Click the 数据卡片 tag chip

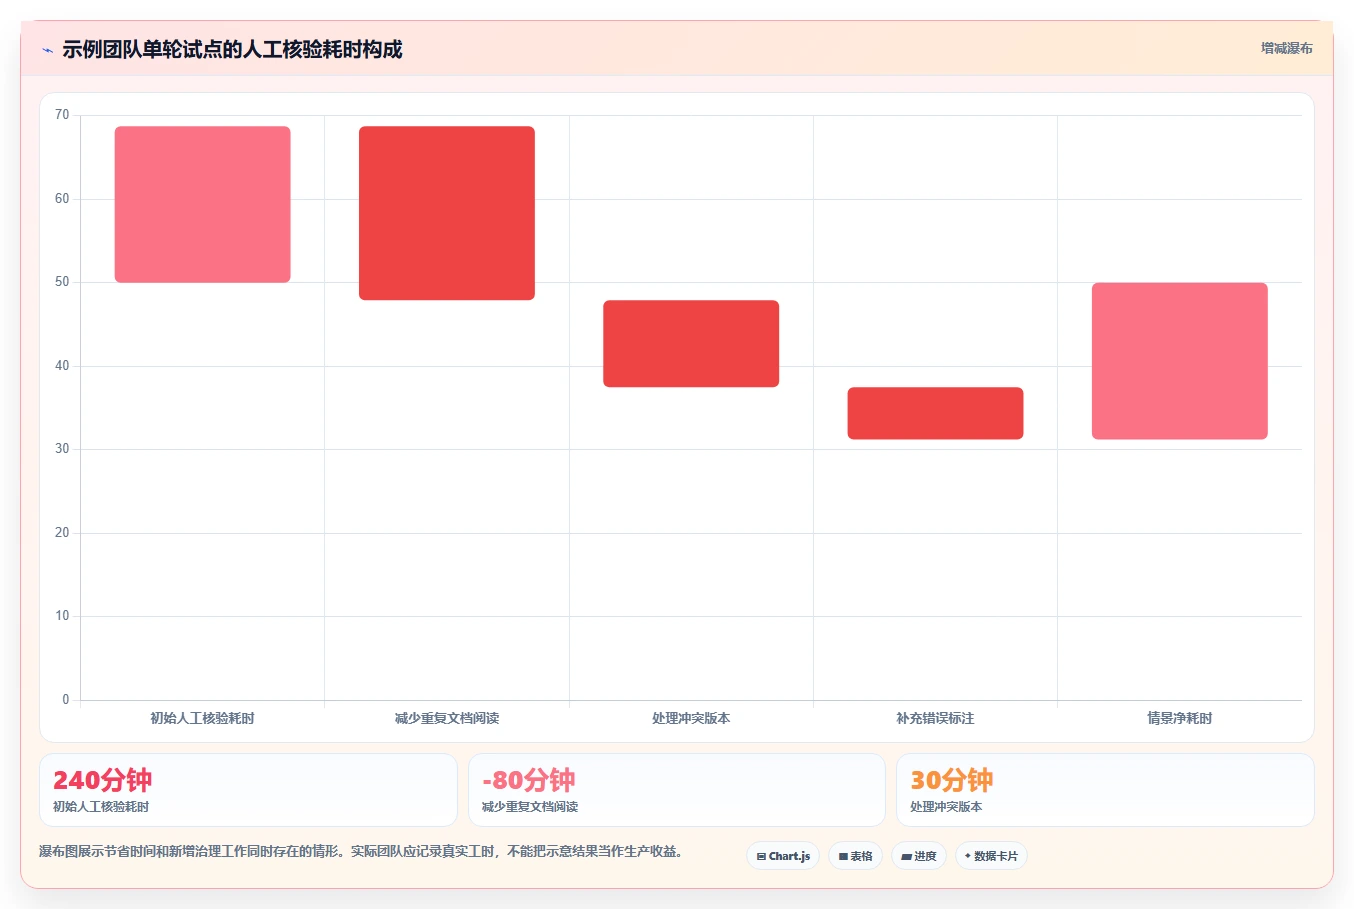(x=991, y=856)
